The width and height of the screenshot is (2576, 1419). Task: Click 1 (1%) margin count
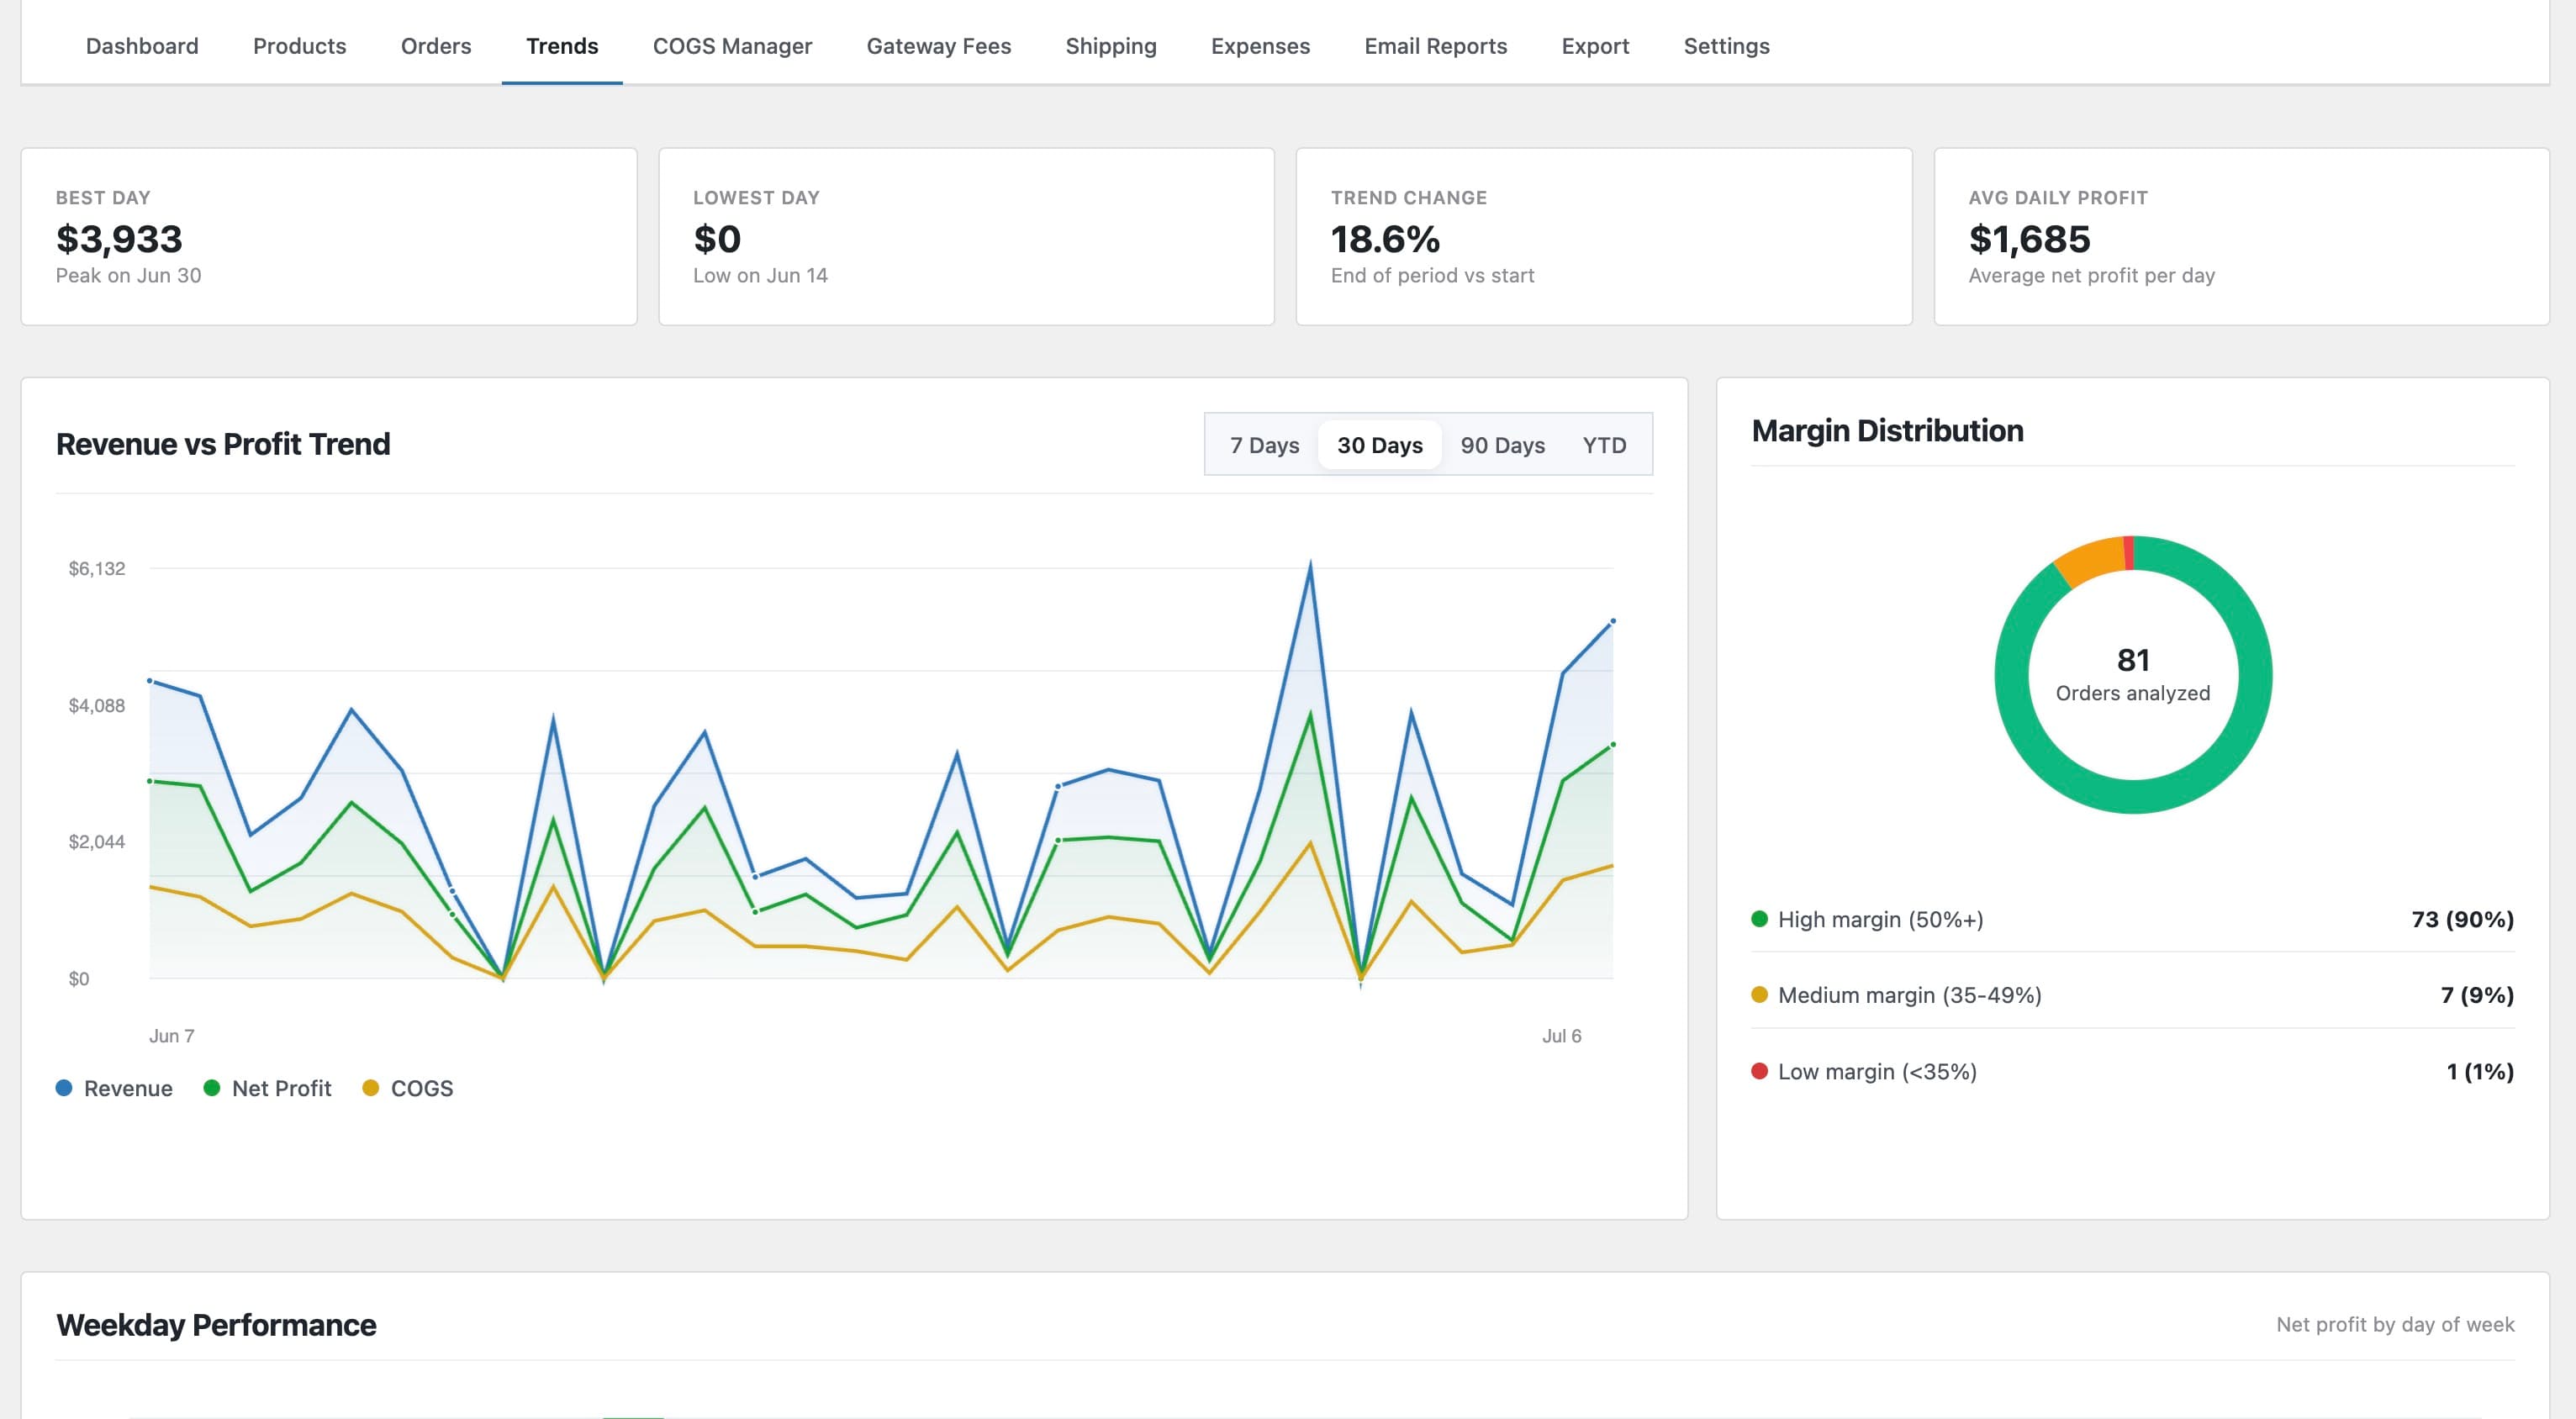2480,1071
